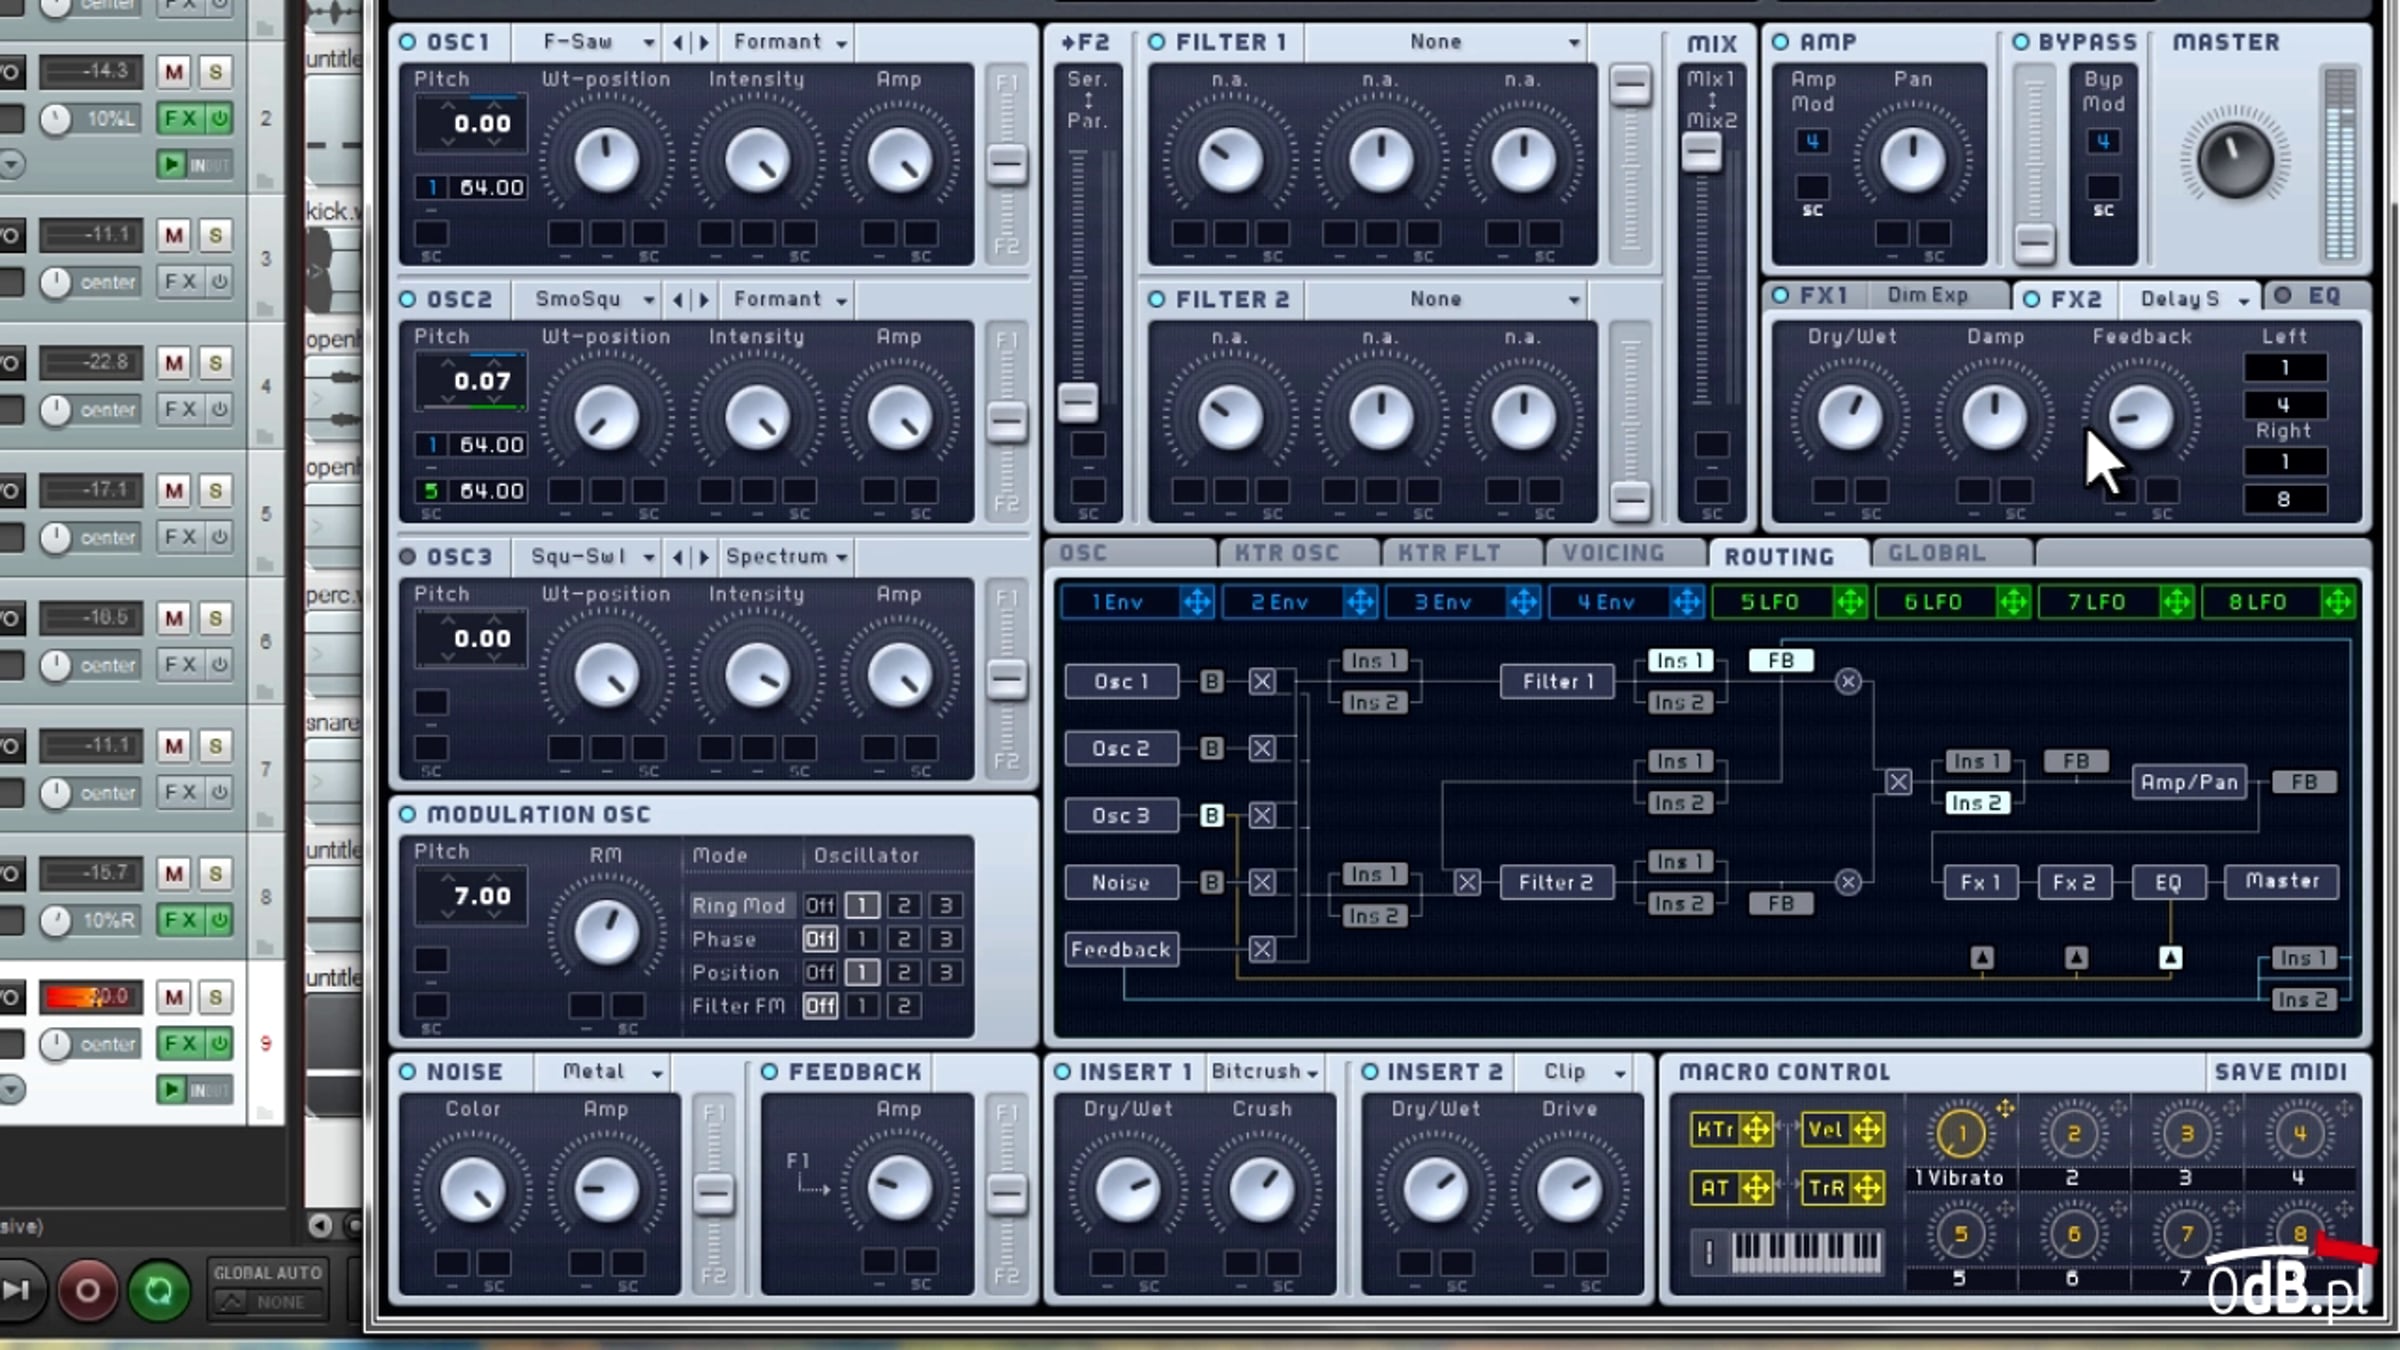This screenshot has height=1350, width=2400.
Task: Click the Mix1/Mix2 fader handle
Action: (1701, 153)
